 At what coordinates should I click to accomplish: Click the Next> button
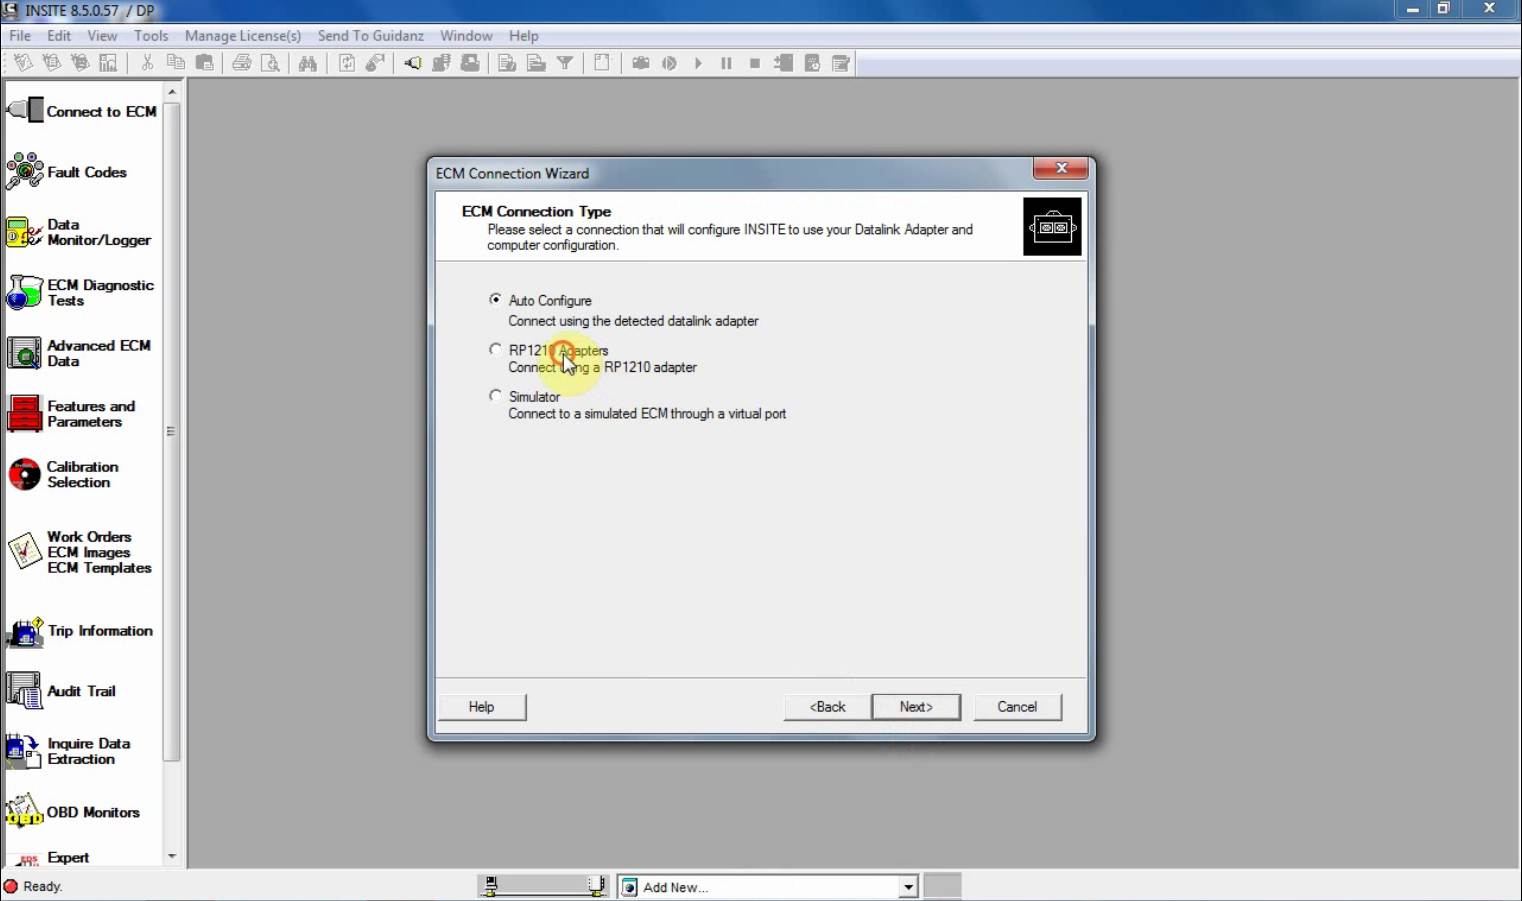pos(916,707)
